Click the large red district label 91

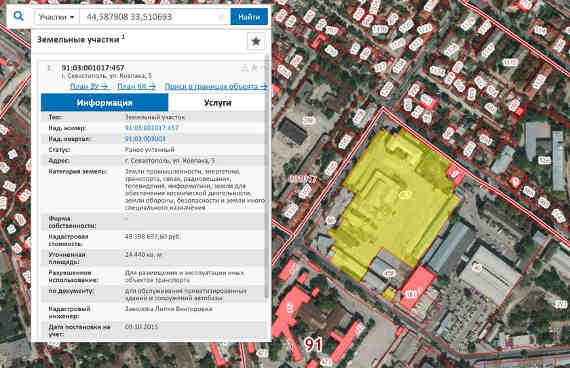313,344
